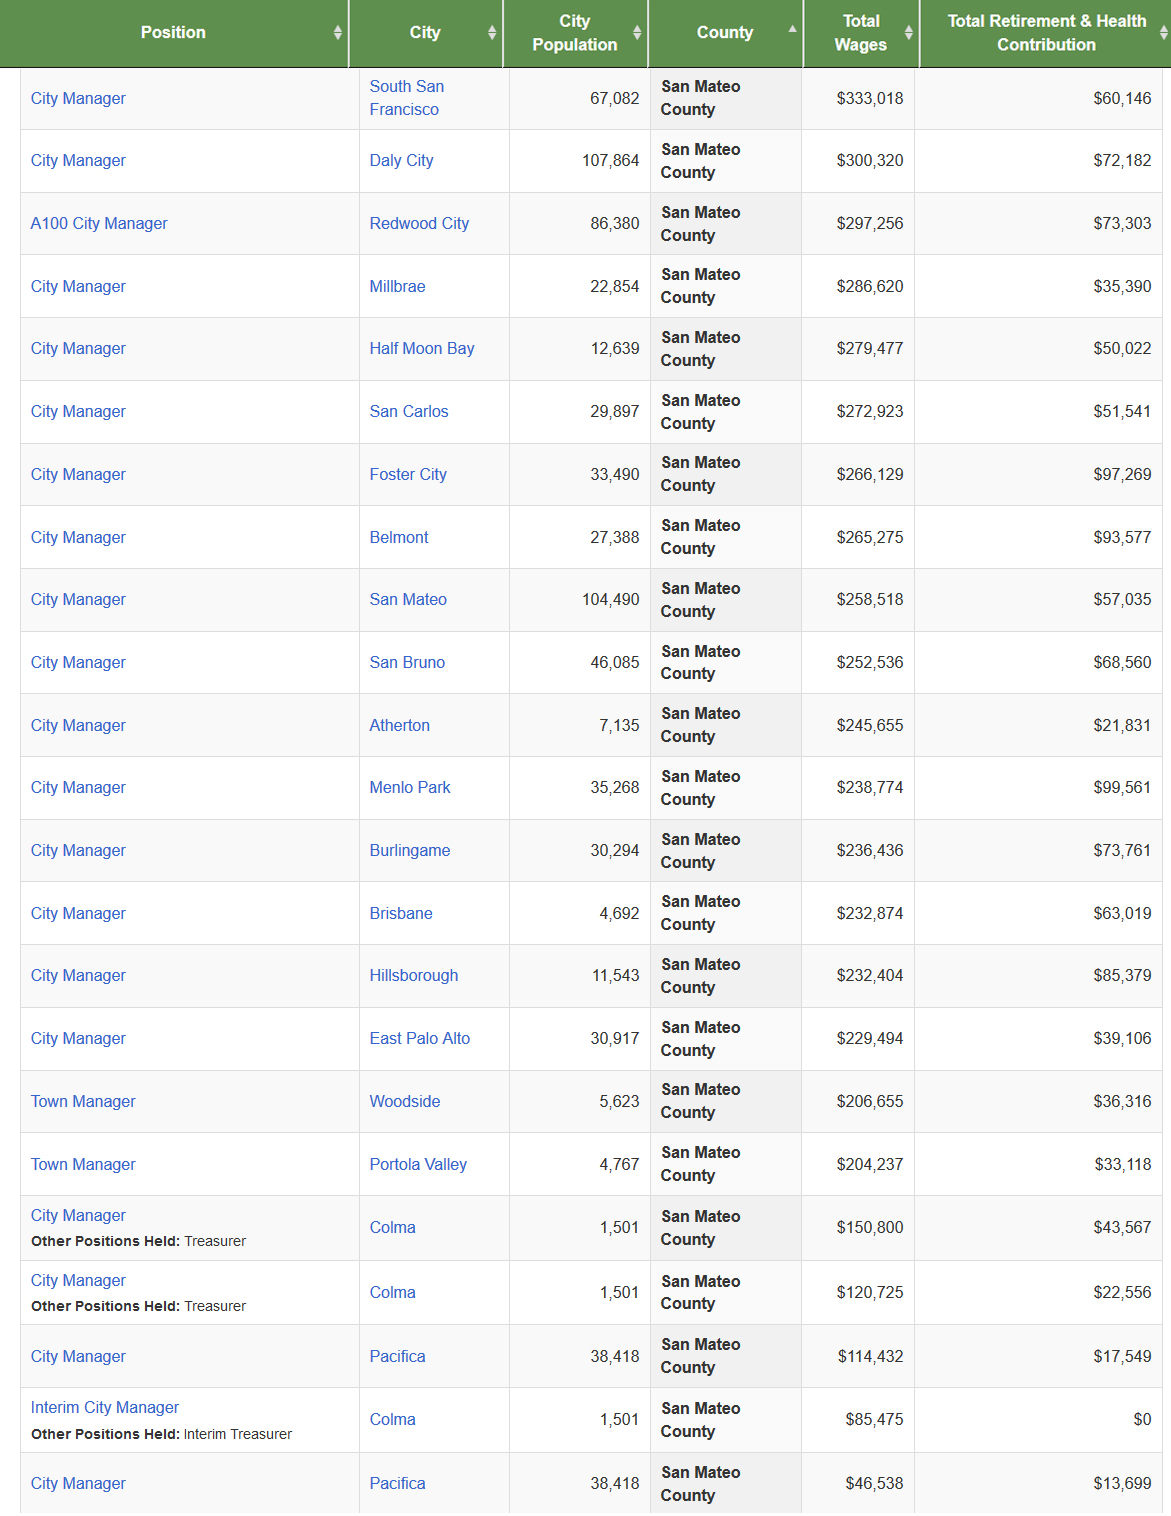Open the Redwood City link
Screen dimensions: 1171x1516
pos(419,223)
